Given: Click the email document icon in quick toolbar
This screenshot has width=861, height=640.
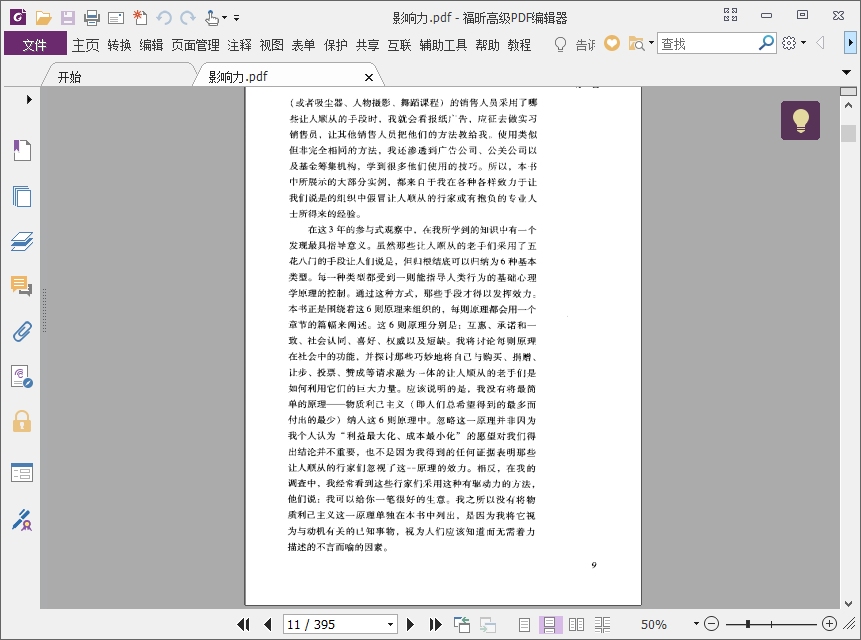Looking at the screenshot, I should pos(116,18).
